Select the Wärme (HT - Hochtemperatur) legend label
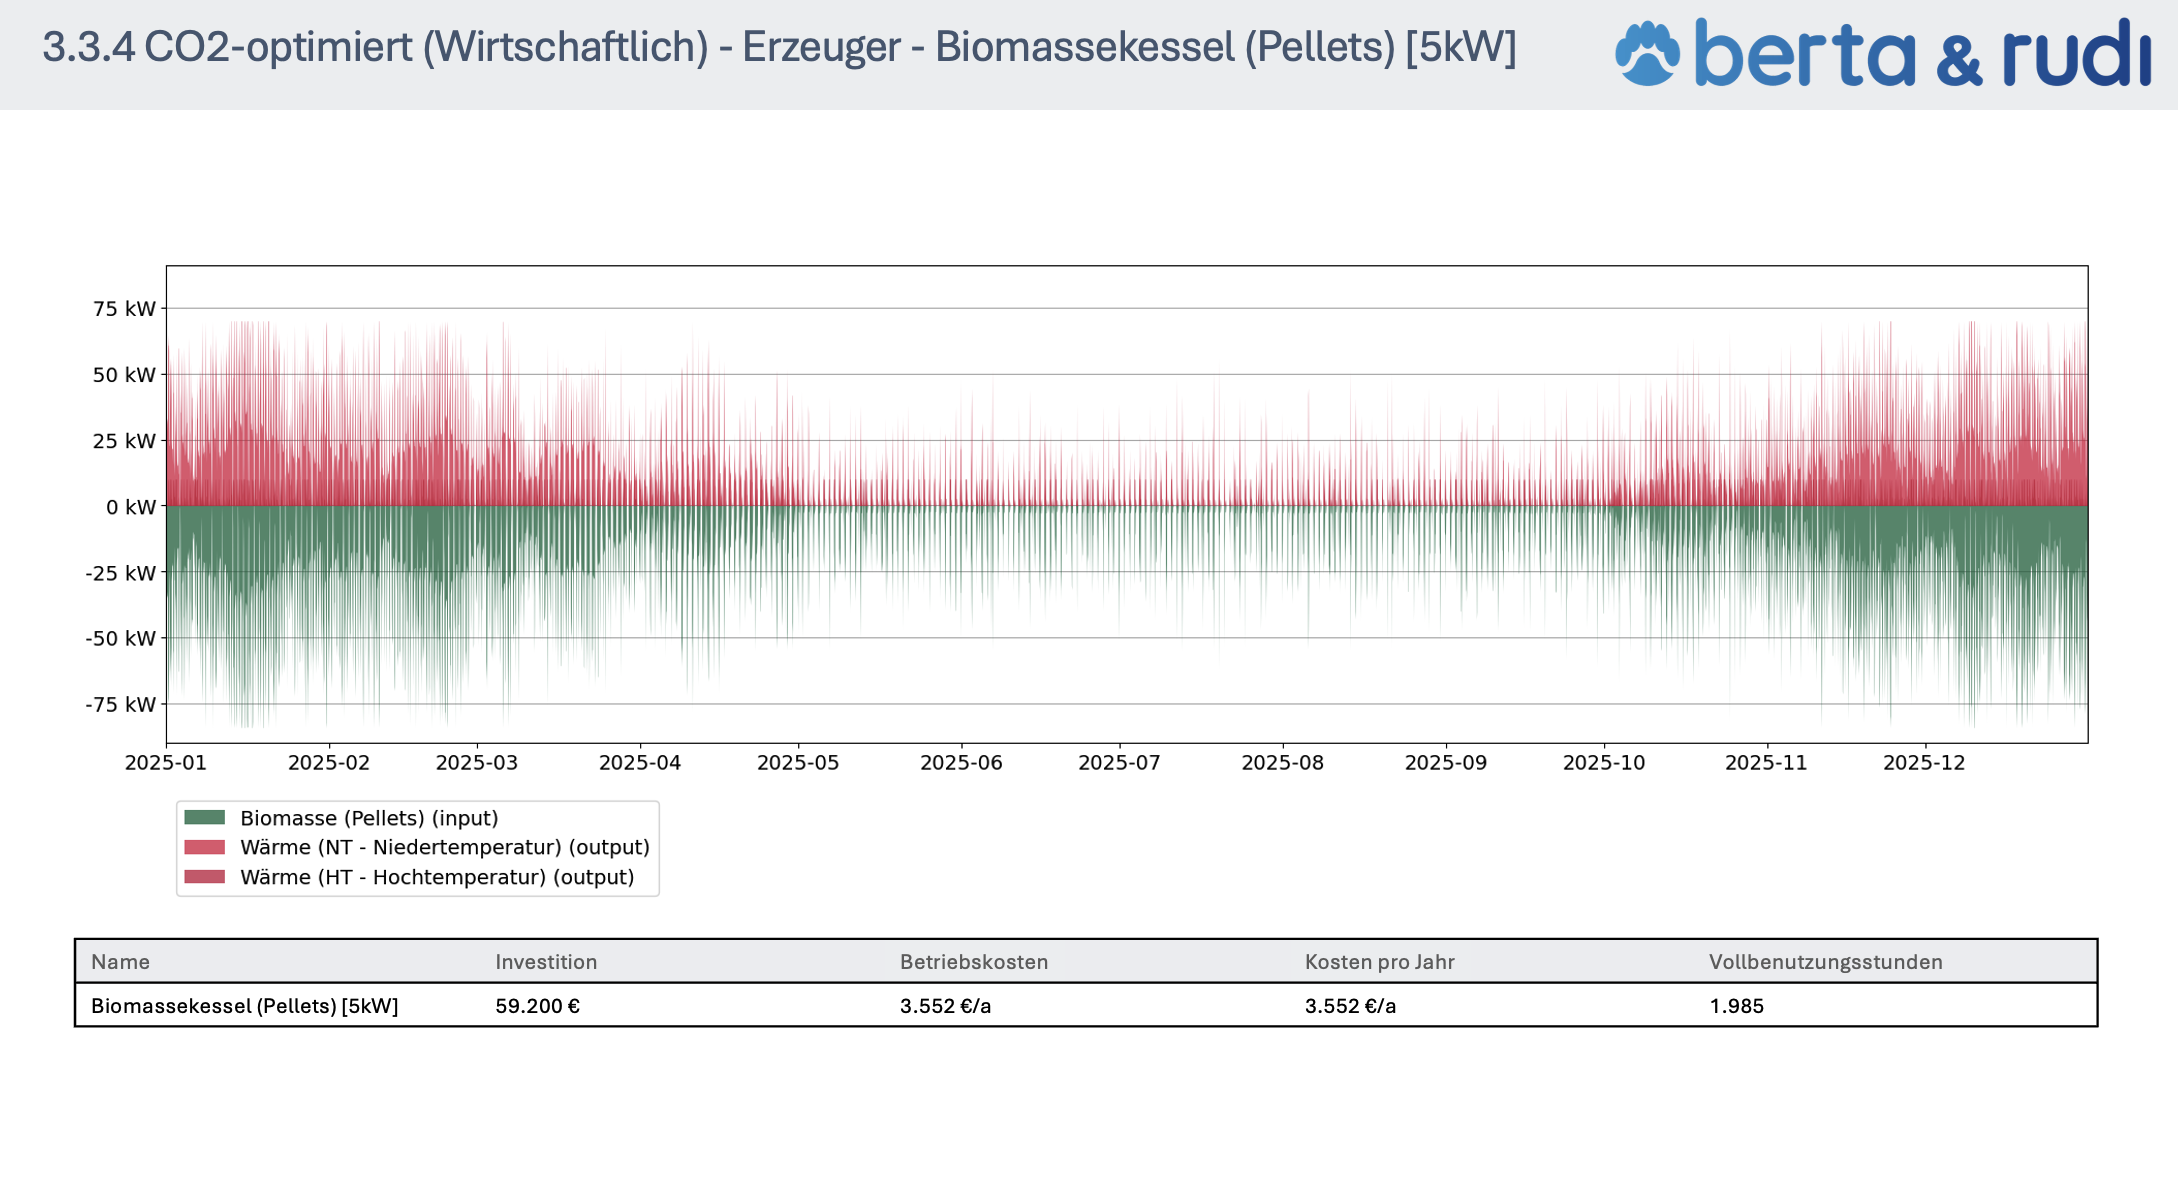The height and width of the screenshot is (1182, 2178). [x=437, y=877]
